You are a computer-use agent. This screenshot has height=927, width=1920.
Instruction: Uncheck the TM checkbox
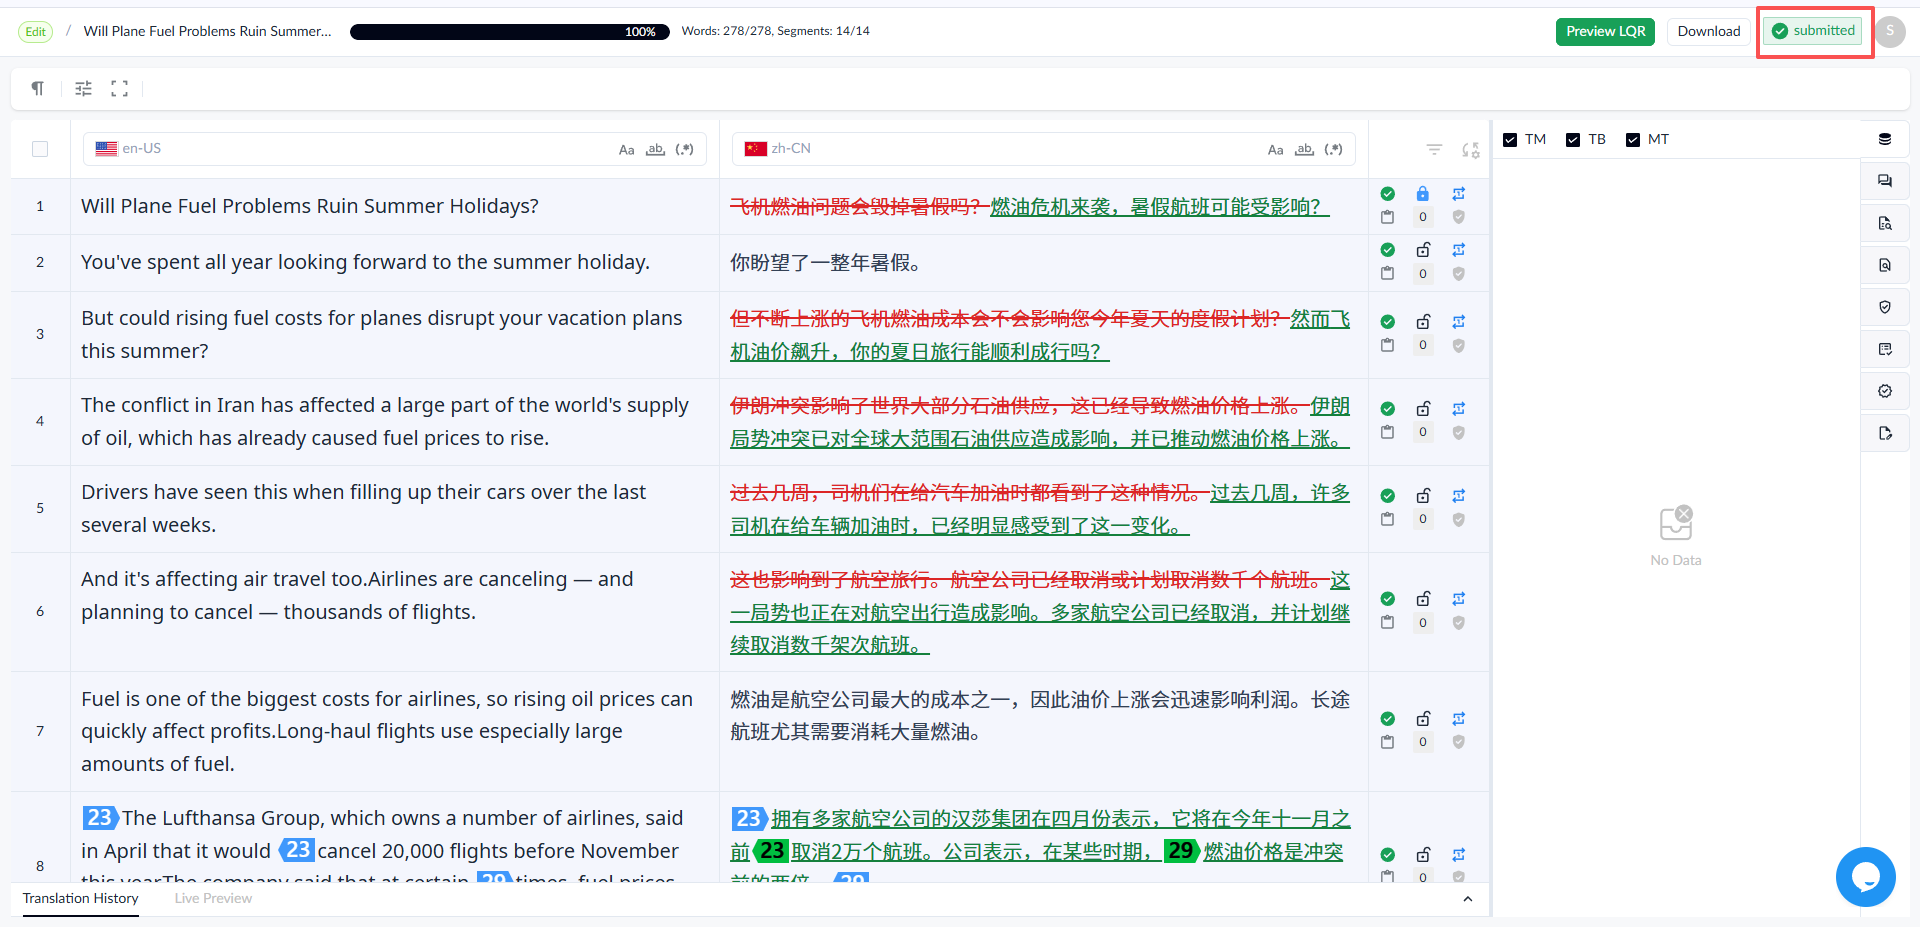[x=1510, y=140]
